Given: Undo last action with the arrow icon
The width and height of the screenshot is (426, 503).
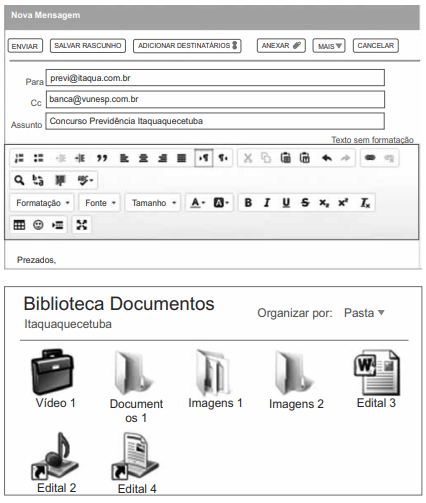Looking at the screenshot, I should coord(327,158).
